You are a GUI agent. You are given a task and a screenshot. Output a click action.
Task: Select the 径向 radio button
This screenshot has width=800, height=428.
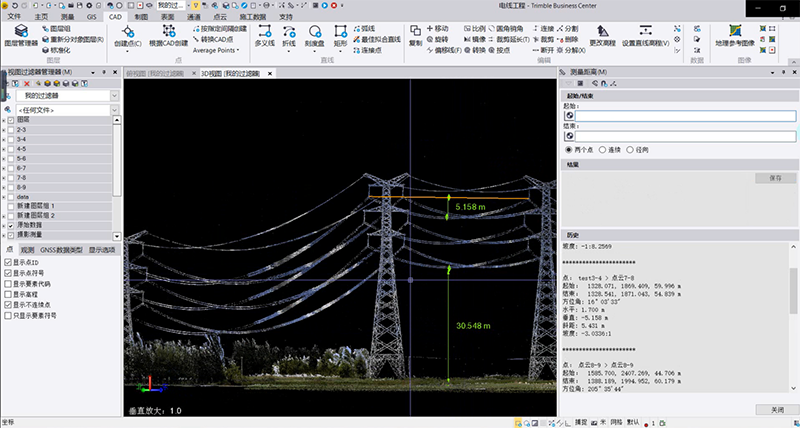pyautogui.click(x=630, y=150)
